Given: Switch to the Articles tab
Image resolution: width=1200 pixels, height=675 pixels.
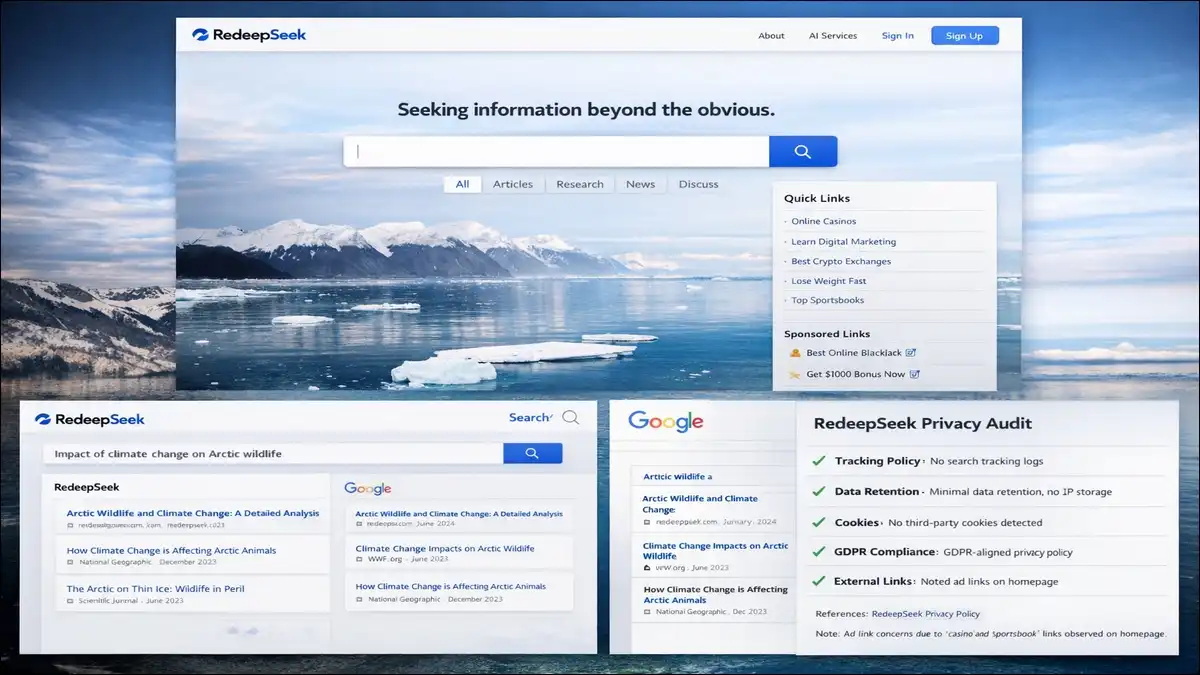Looking at the screenshot, I should tap(513, 184).
